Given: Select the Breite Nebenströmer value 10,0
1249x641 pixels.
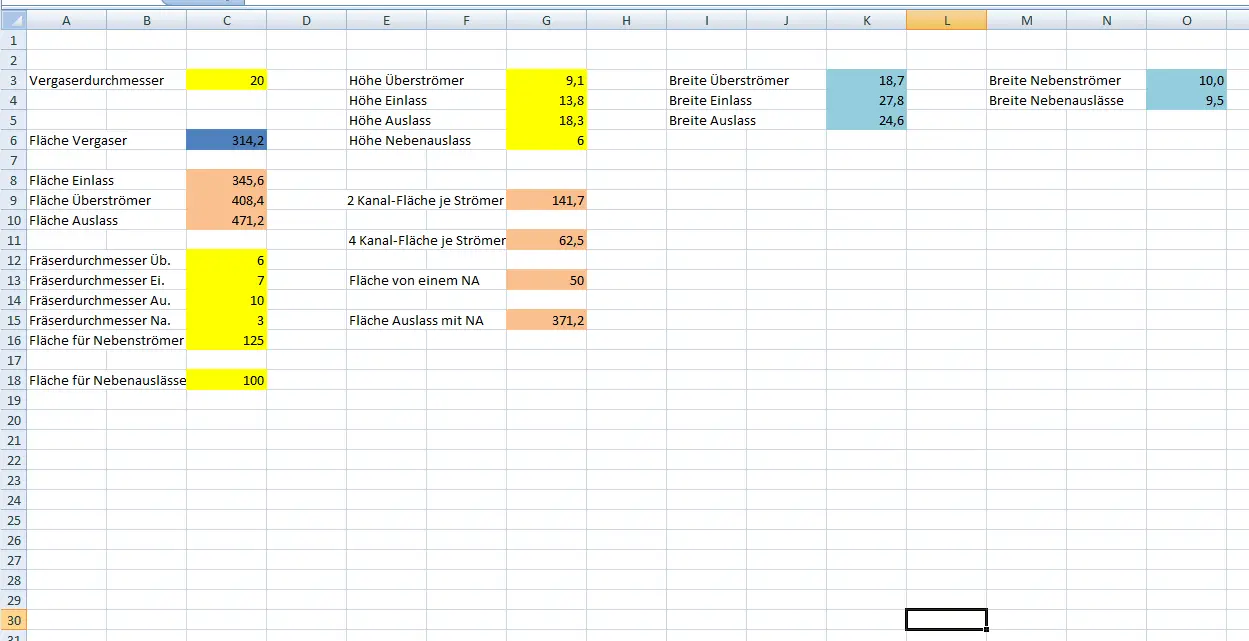Looking at the screenshot, I should click(1186, 80).
